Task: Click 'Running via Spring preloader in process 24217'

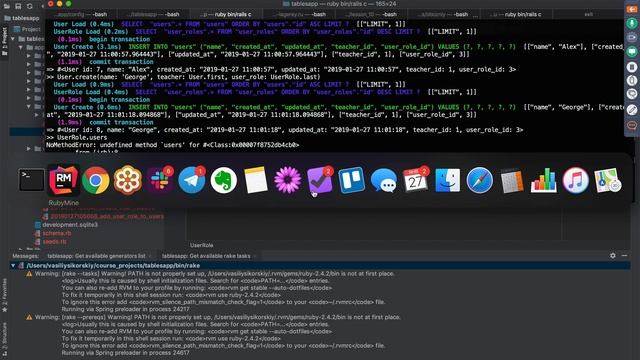Action: pos(125,309)
